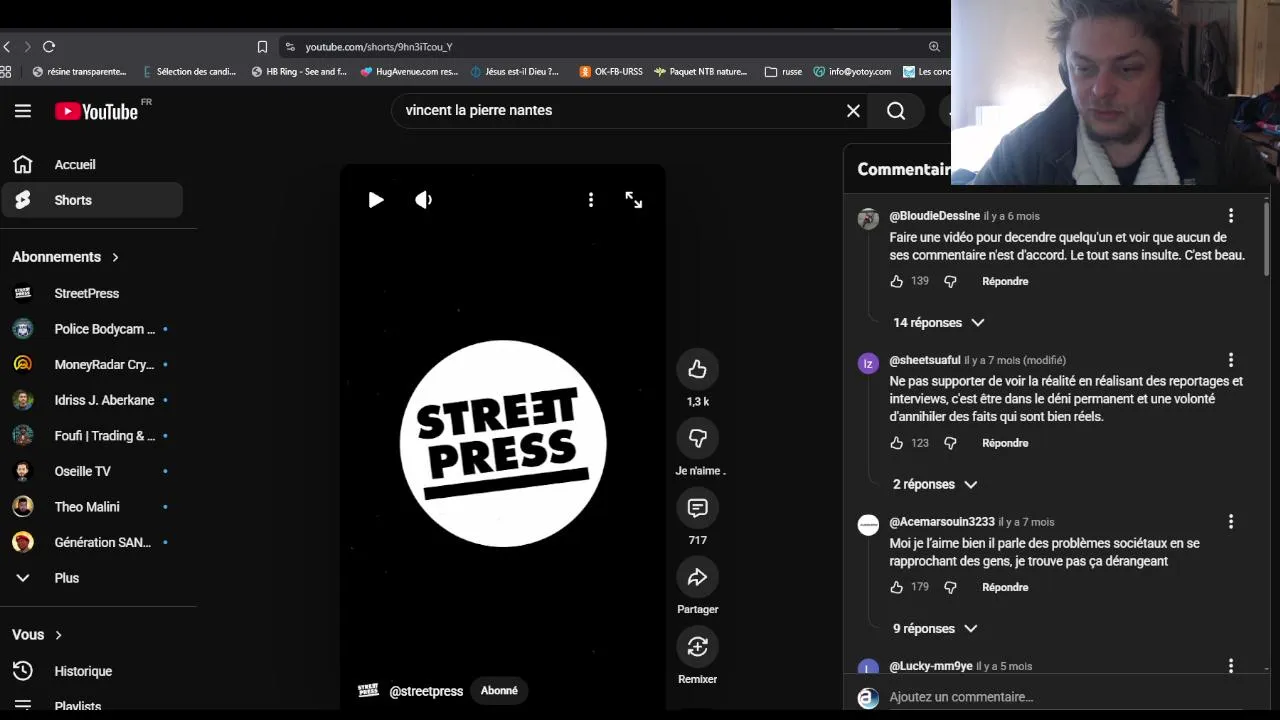Reply to the @Acemarsouin3233 comment
This screenshot has width=1280, height=720.
pyautogui.click(x=1005, y=588)
